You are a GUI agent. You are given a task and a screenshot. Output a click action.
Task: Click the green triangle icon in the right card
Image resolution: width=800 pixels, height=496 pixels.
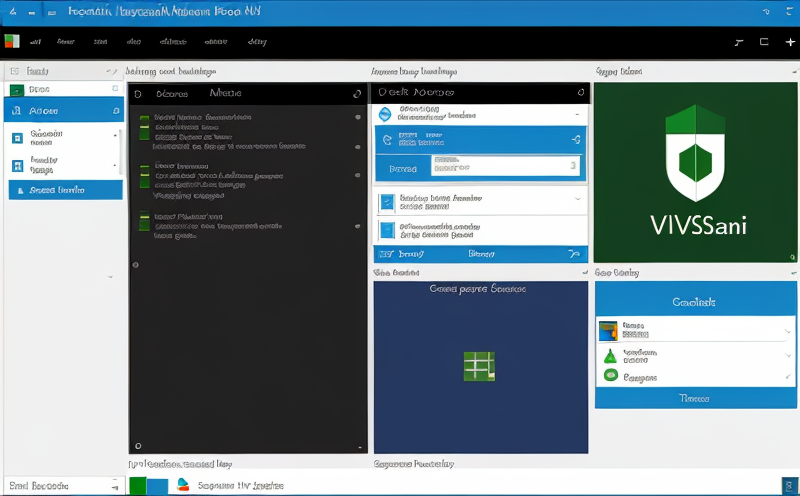tap(610, 356)
